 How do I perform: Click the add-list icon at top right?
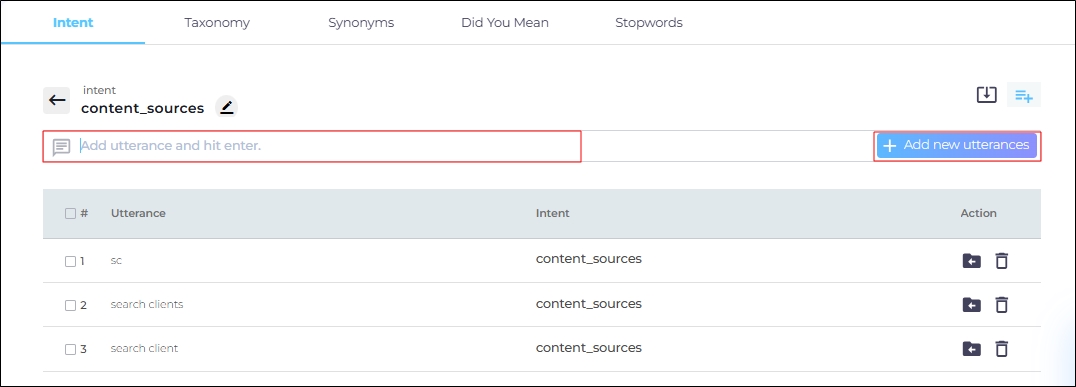[x=1024, y=95]
